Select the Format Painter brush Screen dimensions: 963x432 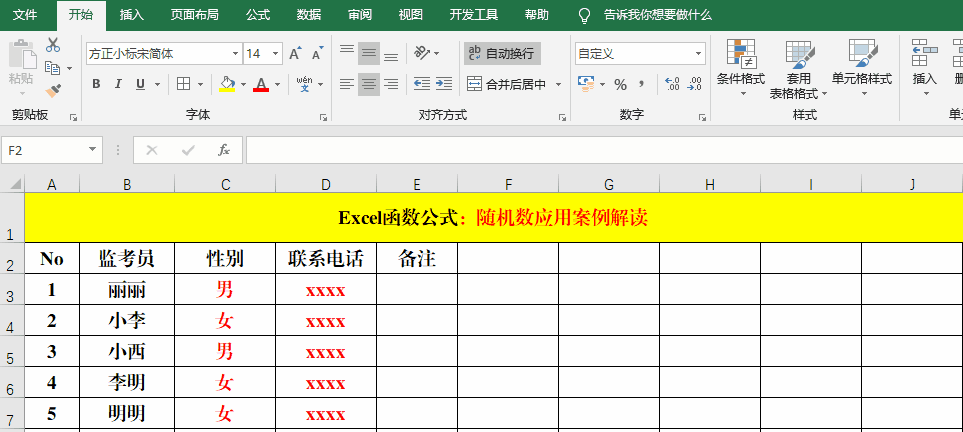[x=53, y=90]
